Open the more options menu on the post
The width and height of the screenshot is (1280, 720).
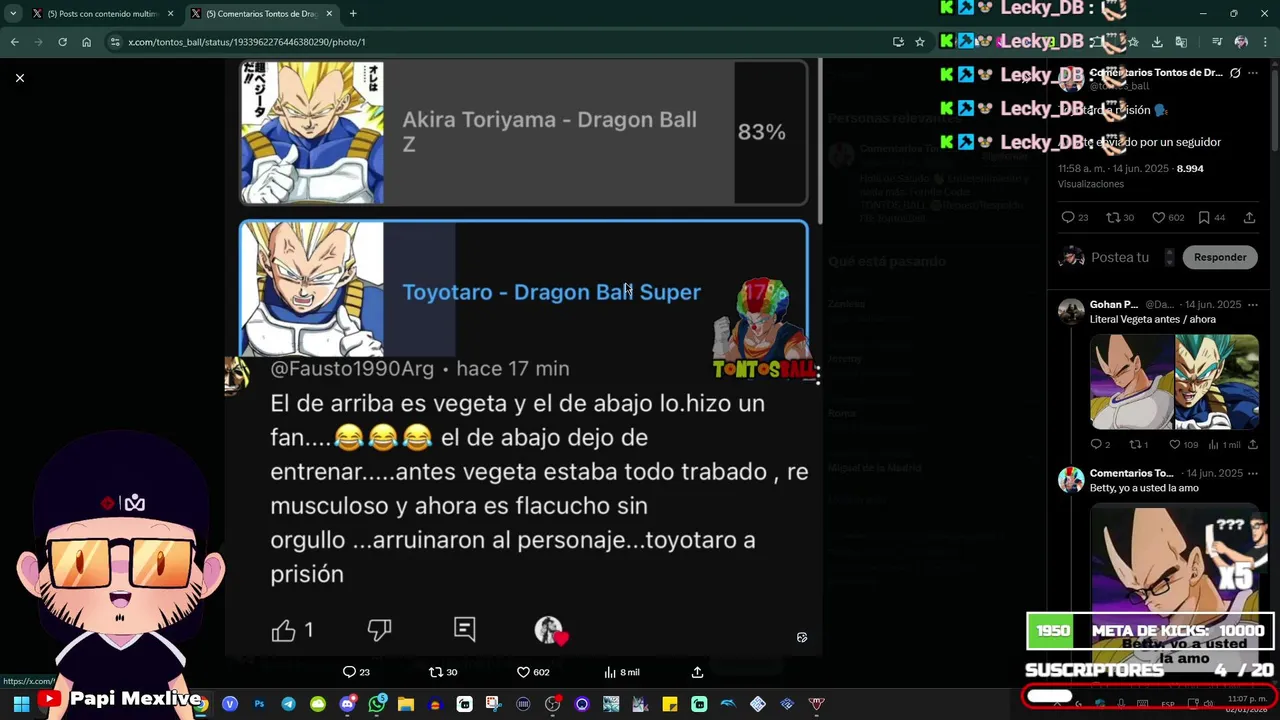pos(1254,73)
